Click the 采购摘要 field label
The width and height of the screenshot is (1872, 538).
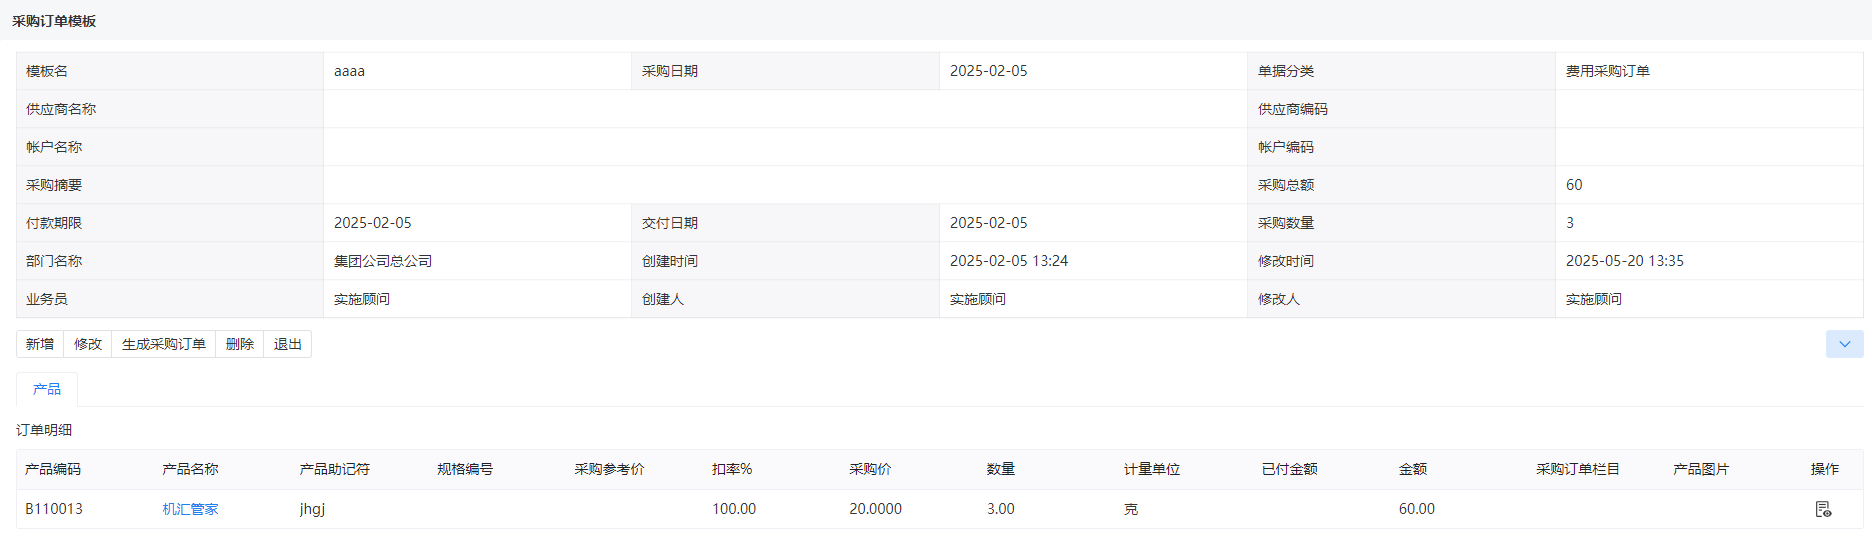tap(54, 185)
